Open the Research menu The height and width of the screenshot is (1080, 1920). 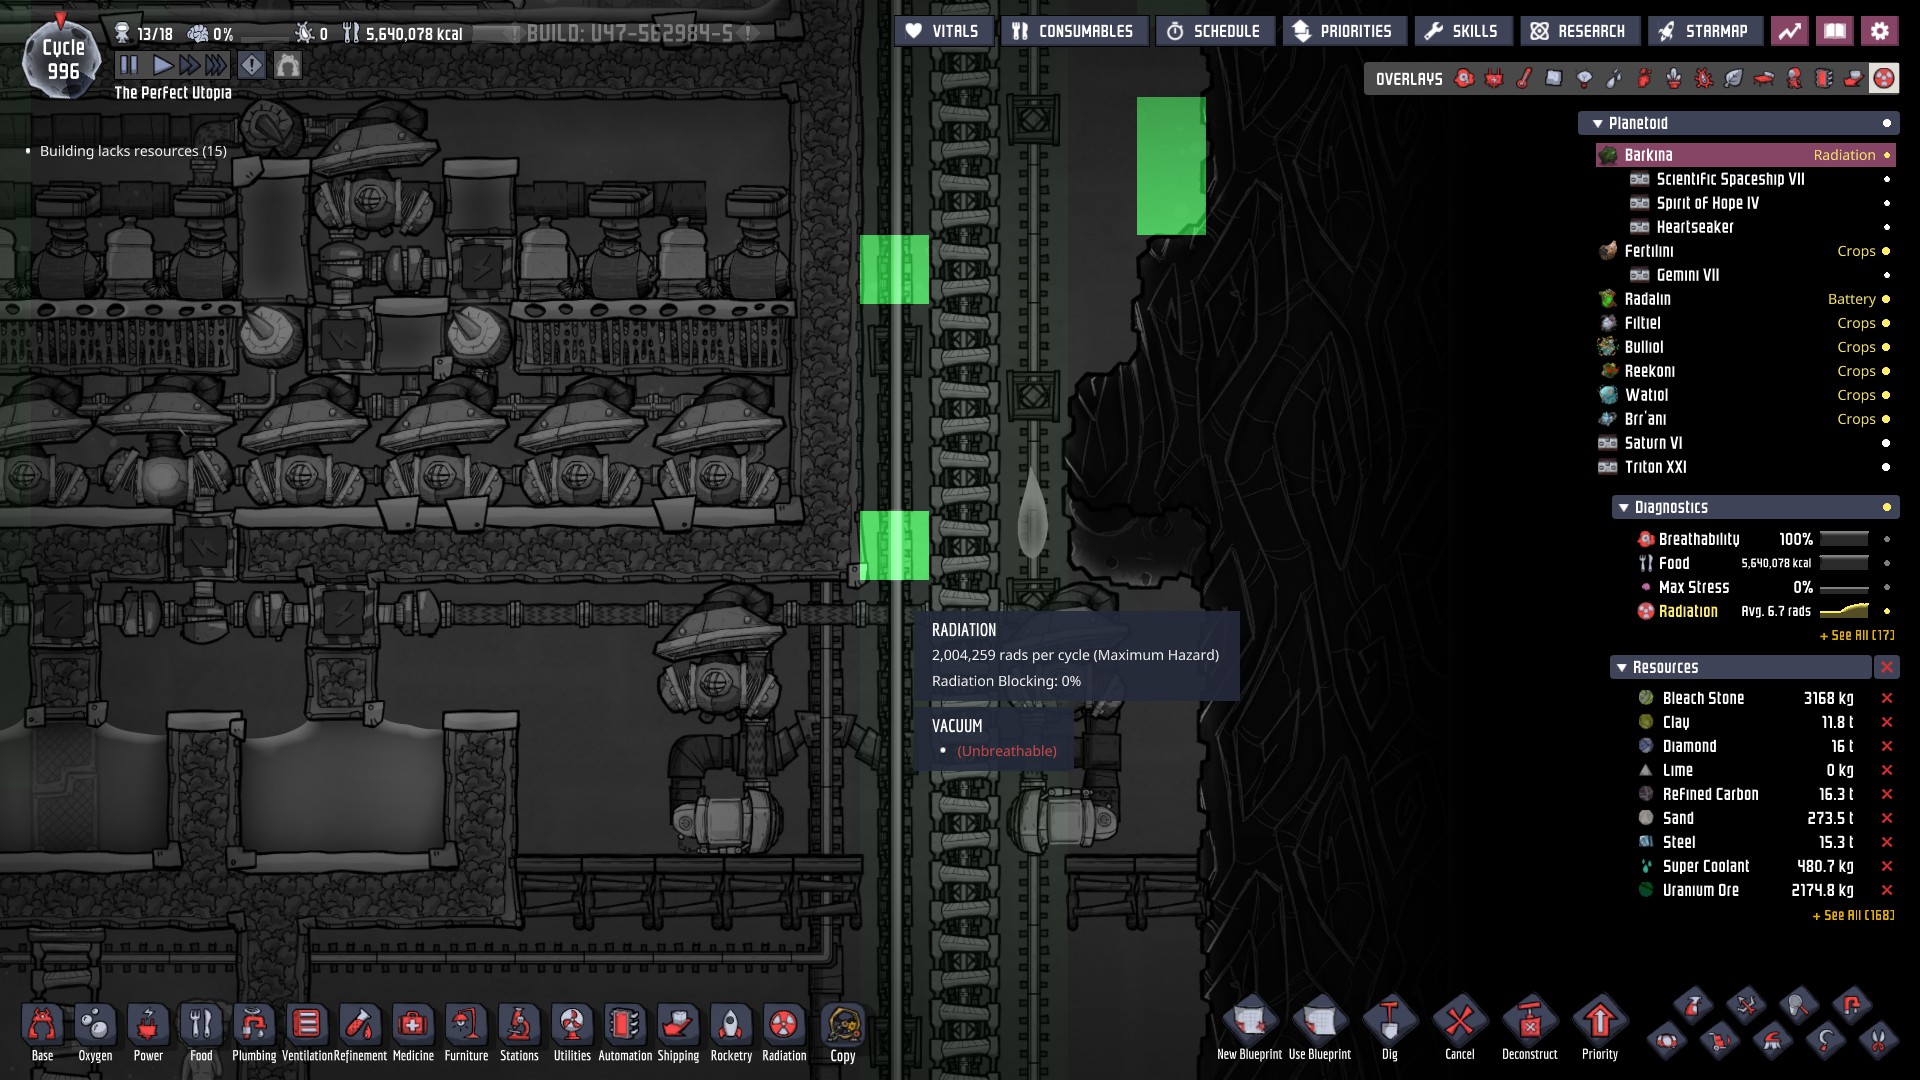click(1579, 31)
